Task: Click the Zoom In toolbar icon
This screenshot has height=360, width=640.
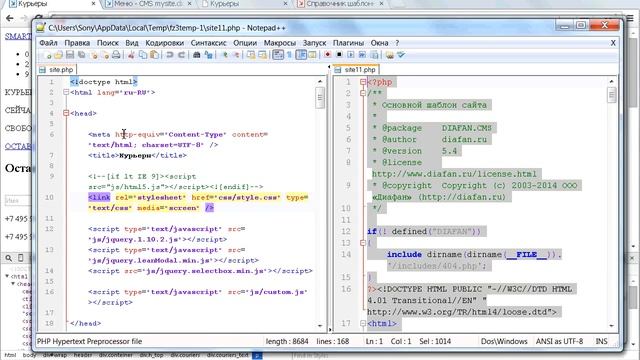Action: pyautogui.click(x=224, y=55)
